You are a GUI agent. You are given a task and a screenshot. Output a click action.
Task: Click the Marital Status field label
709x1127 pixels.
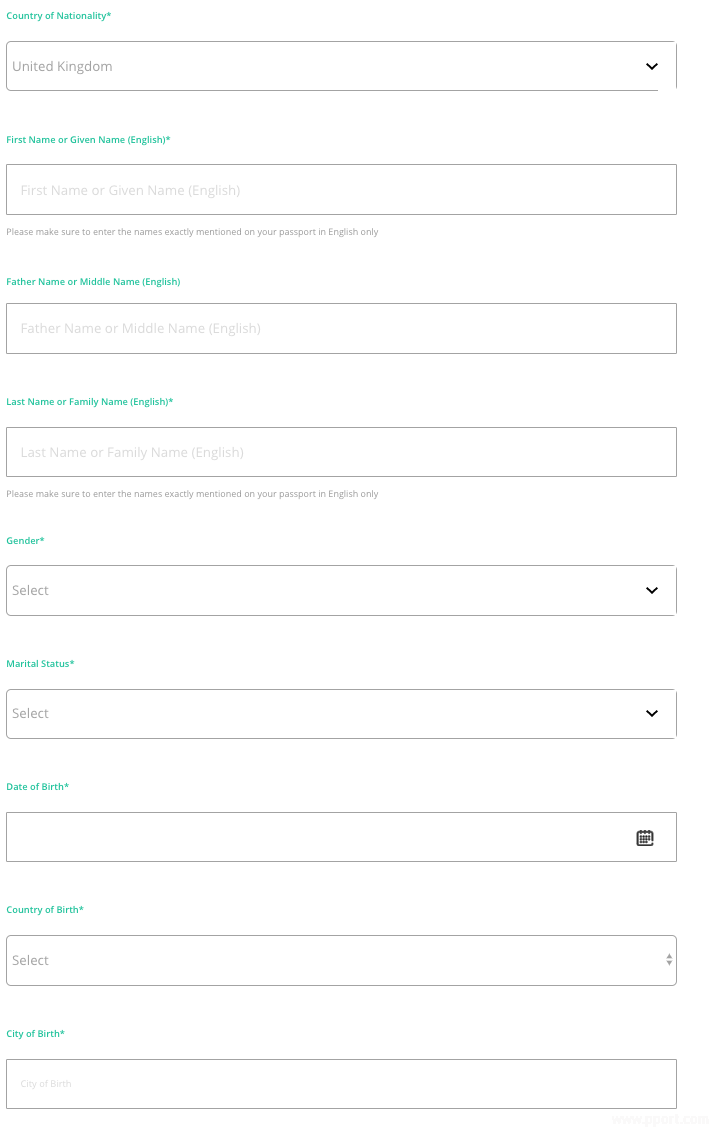pyautogui.click(x=41, y=664)
